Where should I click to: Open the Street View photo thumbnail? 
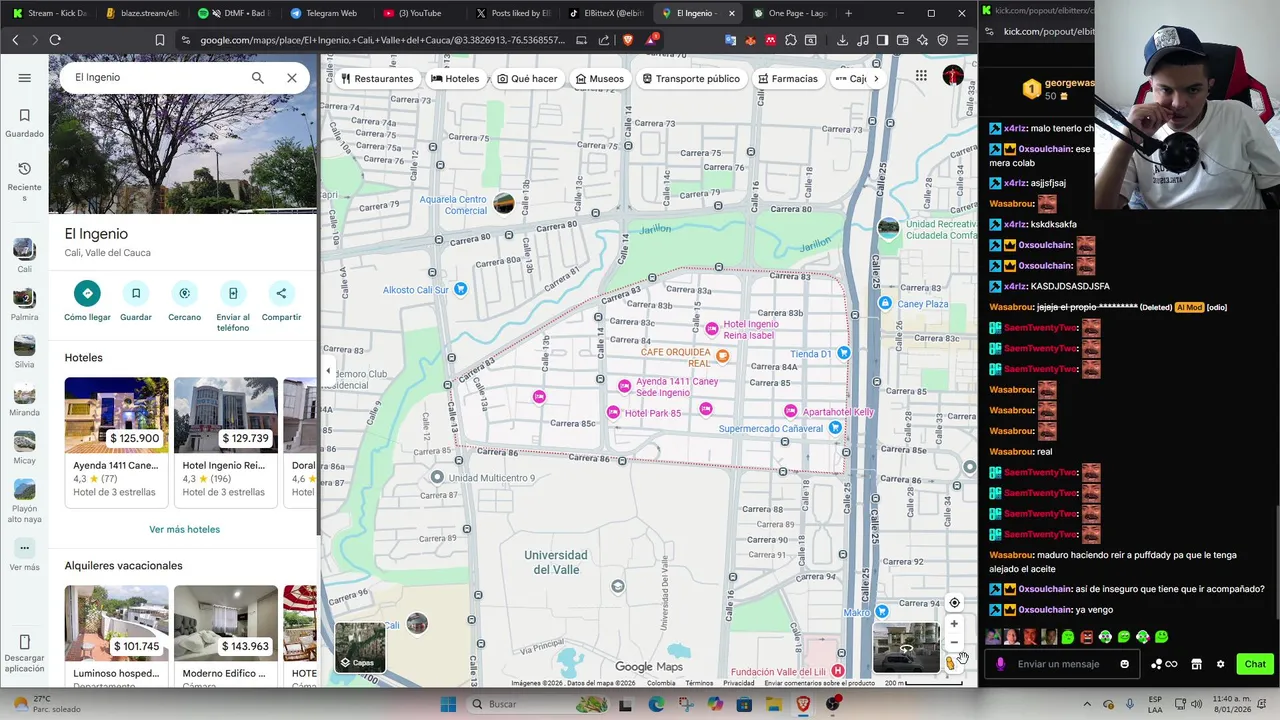pyautogui.click(x=906, y=647)
